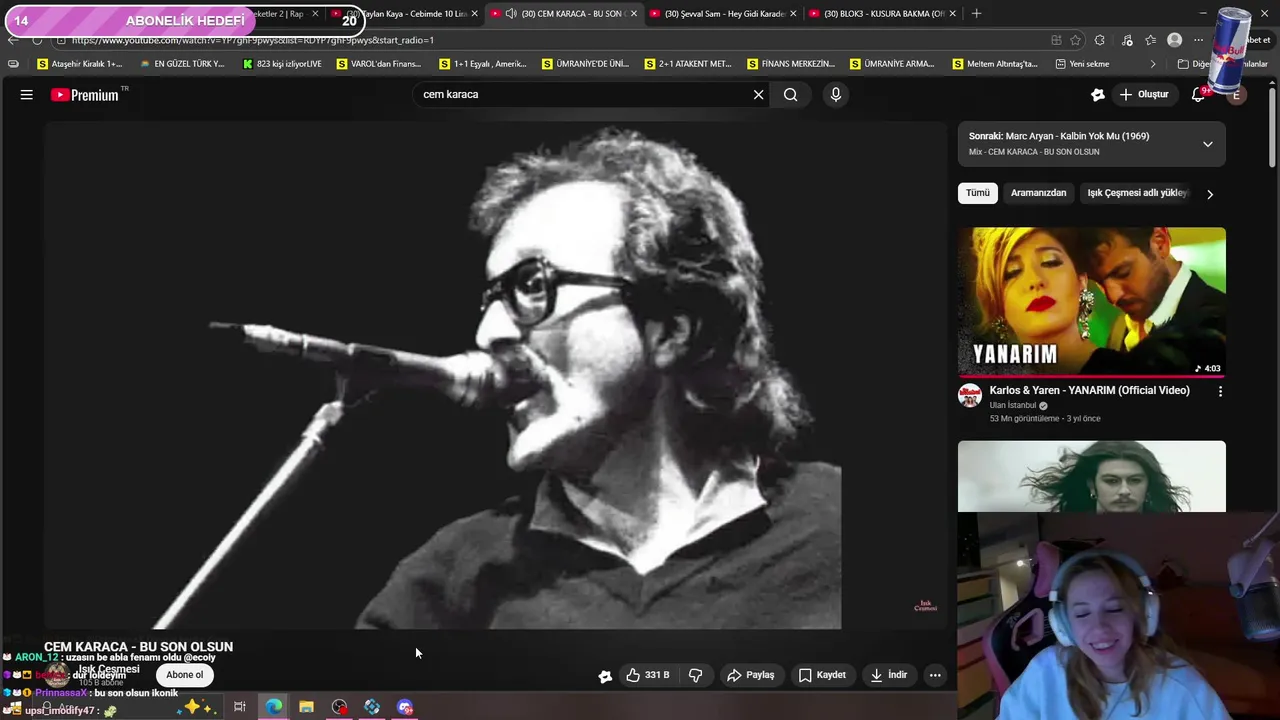1280x720 pixels.
Task: Close the Şevval Sam browser tab
Action: click(x=793, y=14)
